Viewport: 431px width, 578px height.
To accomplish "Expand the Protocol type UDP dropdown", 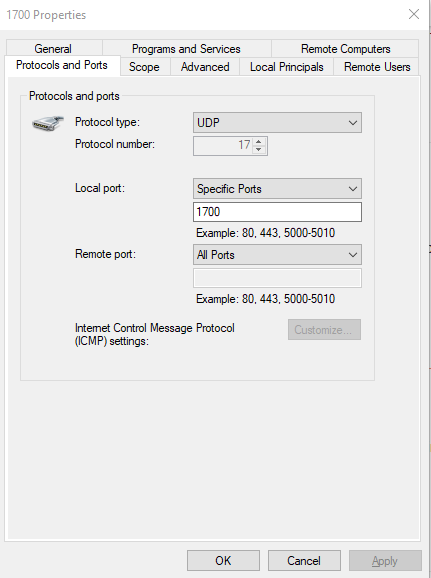I will pyautogui.click(x=277, y=123).
